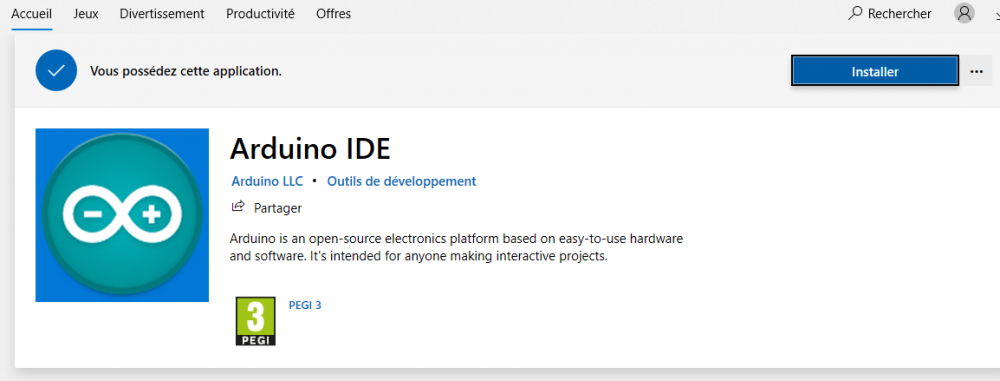Click the PEGI 3 text link
Screen dimensions: 1000x381
pos(305,305)
